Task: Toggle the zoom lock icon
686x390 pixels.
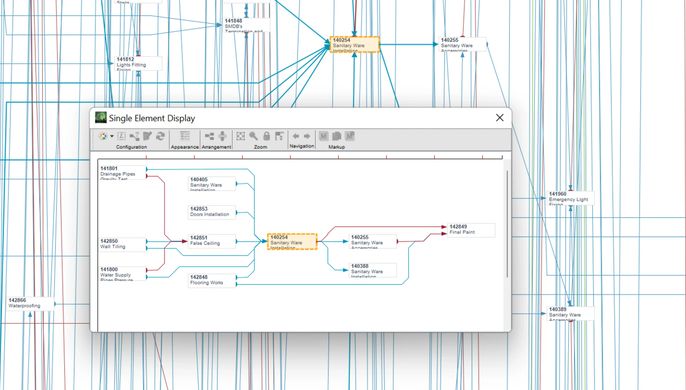Action: point(266,136)
